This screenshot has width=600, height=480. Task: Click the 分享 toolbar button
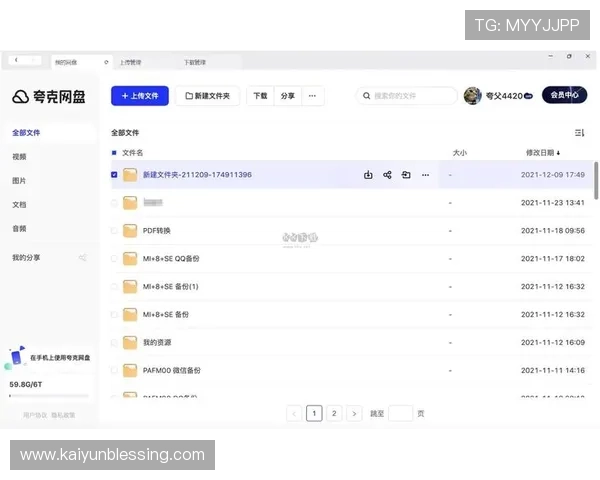pyautogui.click(x=288, y=96)
